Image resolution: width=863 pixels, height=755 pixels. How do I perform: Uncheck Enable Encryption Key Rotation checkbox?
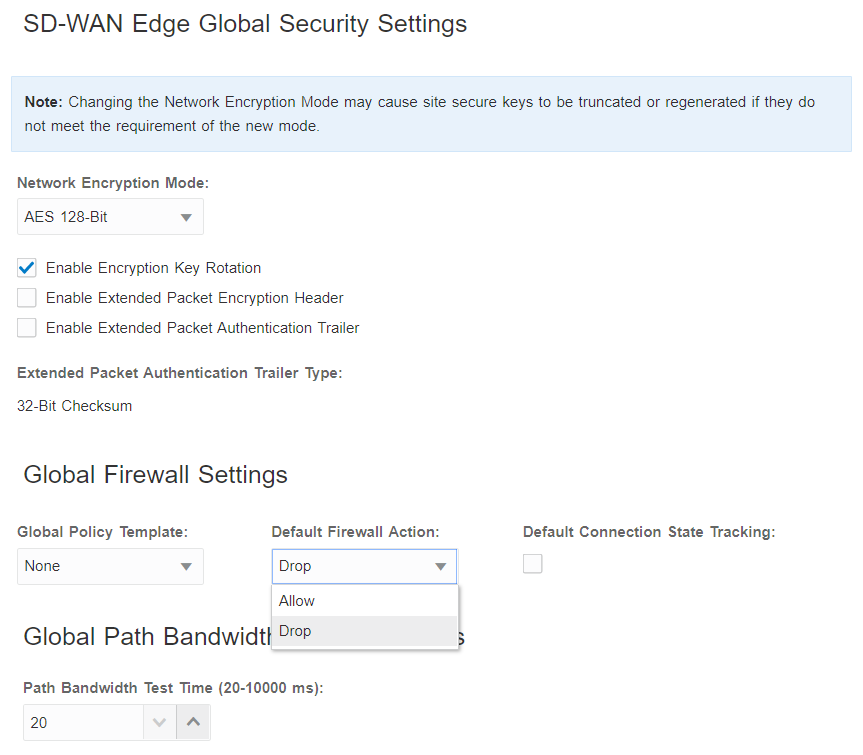(x=27, y=268)
